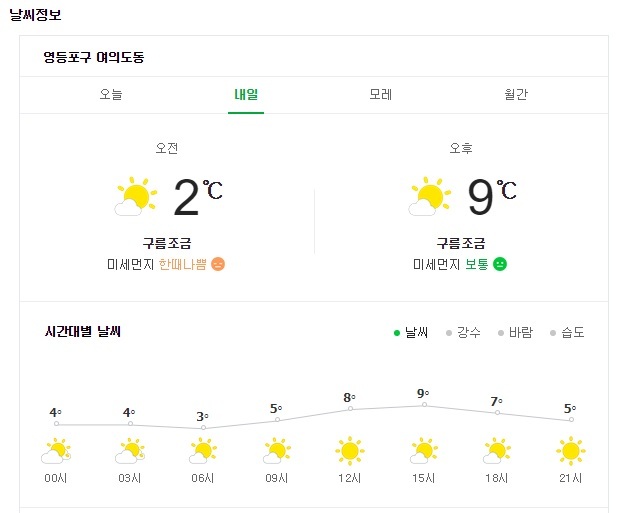
Task: Click the 00시 hourly weather icon
Action: (56, 451)
